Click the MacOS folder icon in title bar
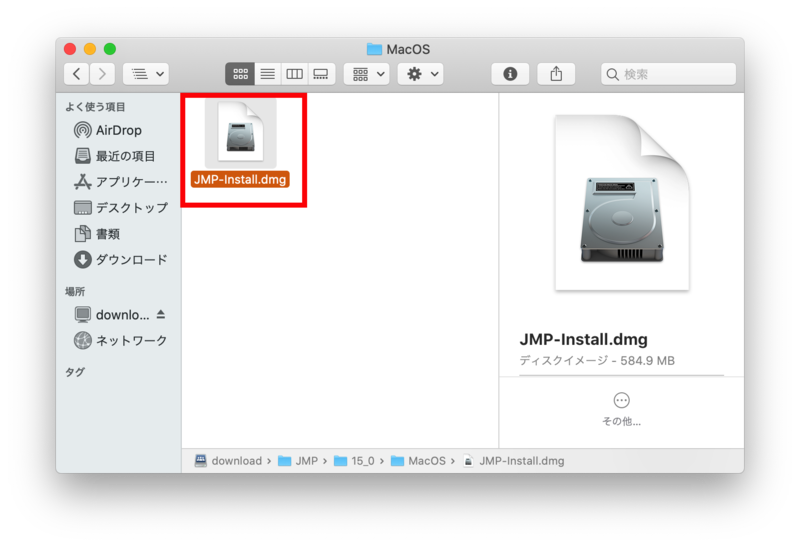Screen dimensions: 800x547 tap(374, 49)
